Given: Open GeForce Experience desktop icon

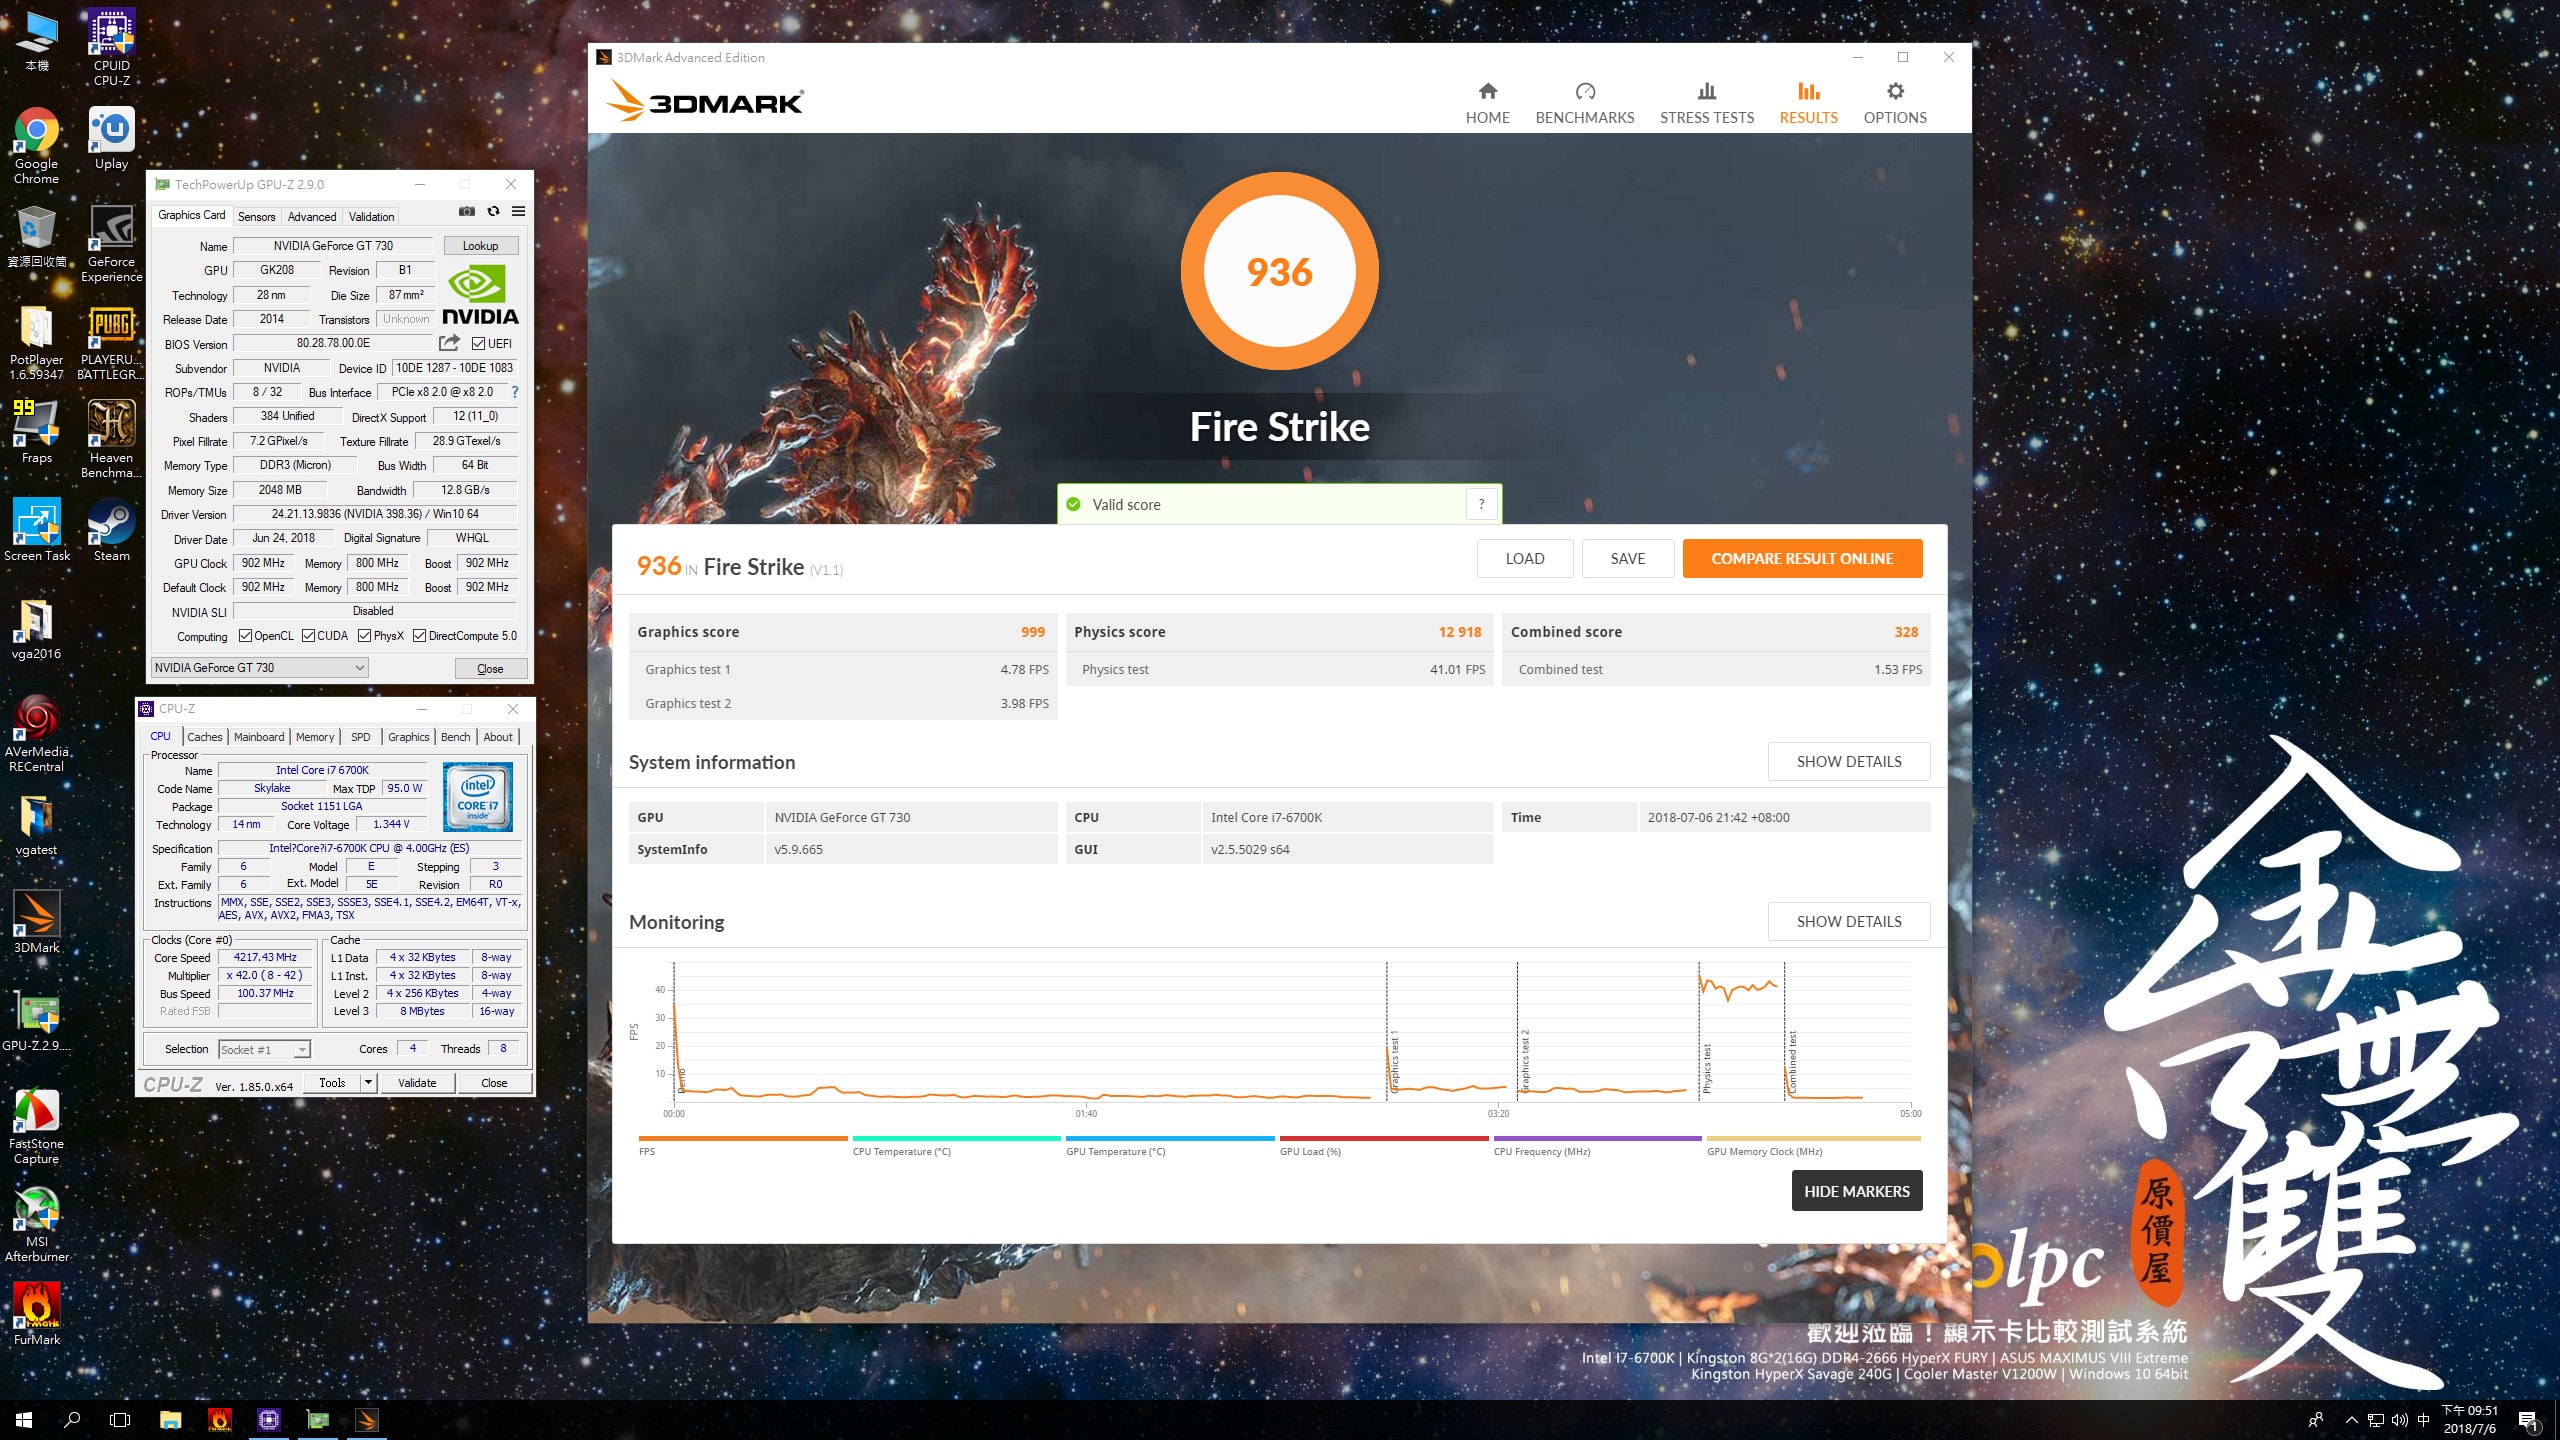Looking at the screenshot, I should [x=111, y=244].
